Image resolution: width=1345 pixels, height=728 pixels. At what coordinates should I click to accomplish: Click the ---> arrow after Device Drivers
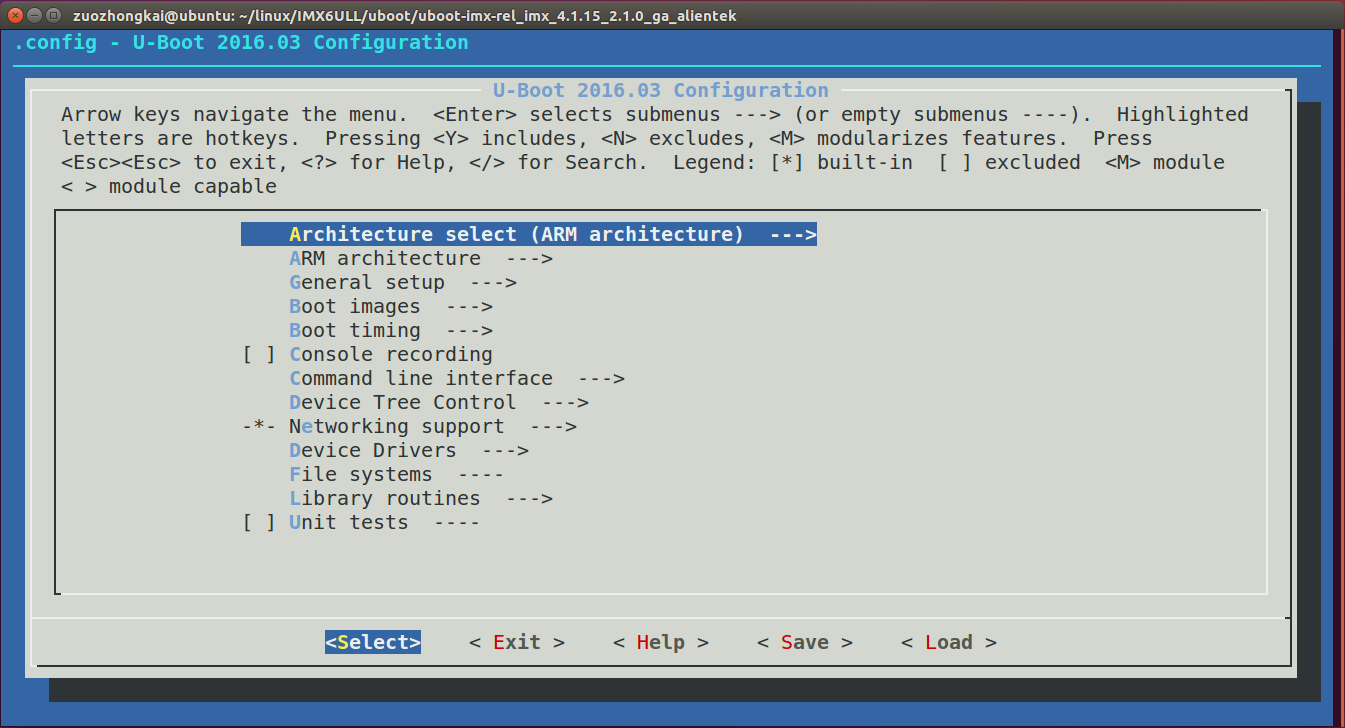coord(505,450)
